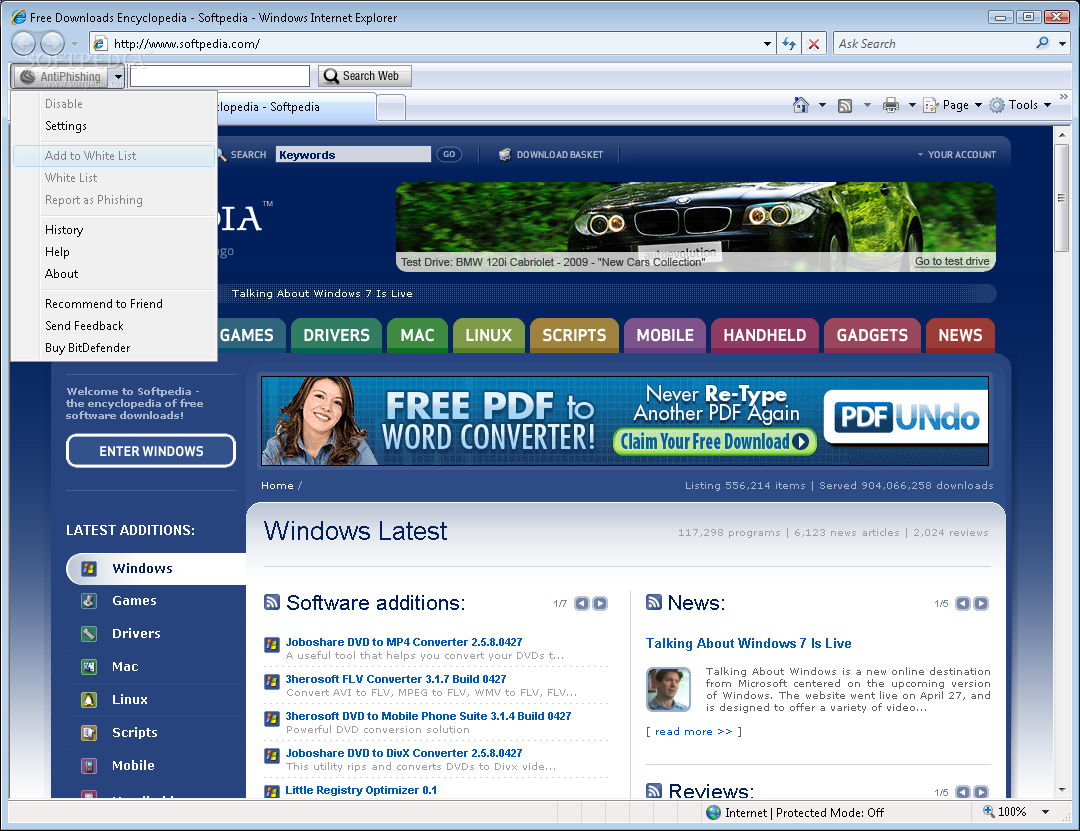Click the Refresh page icon

pyautogui.click(x=789, y=44)
